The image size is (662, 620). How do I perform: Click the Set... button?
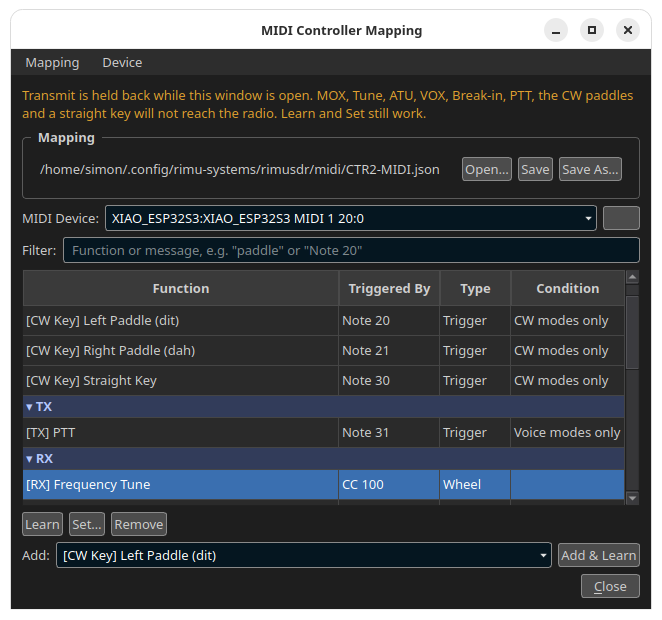(87, 524)
